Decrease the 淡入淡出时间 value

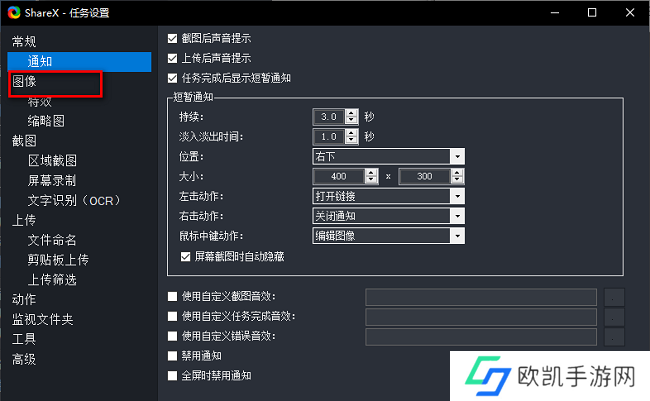(x=352, y=140)
